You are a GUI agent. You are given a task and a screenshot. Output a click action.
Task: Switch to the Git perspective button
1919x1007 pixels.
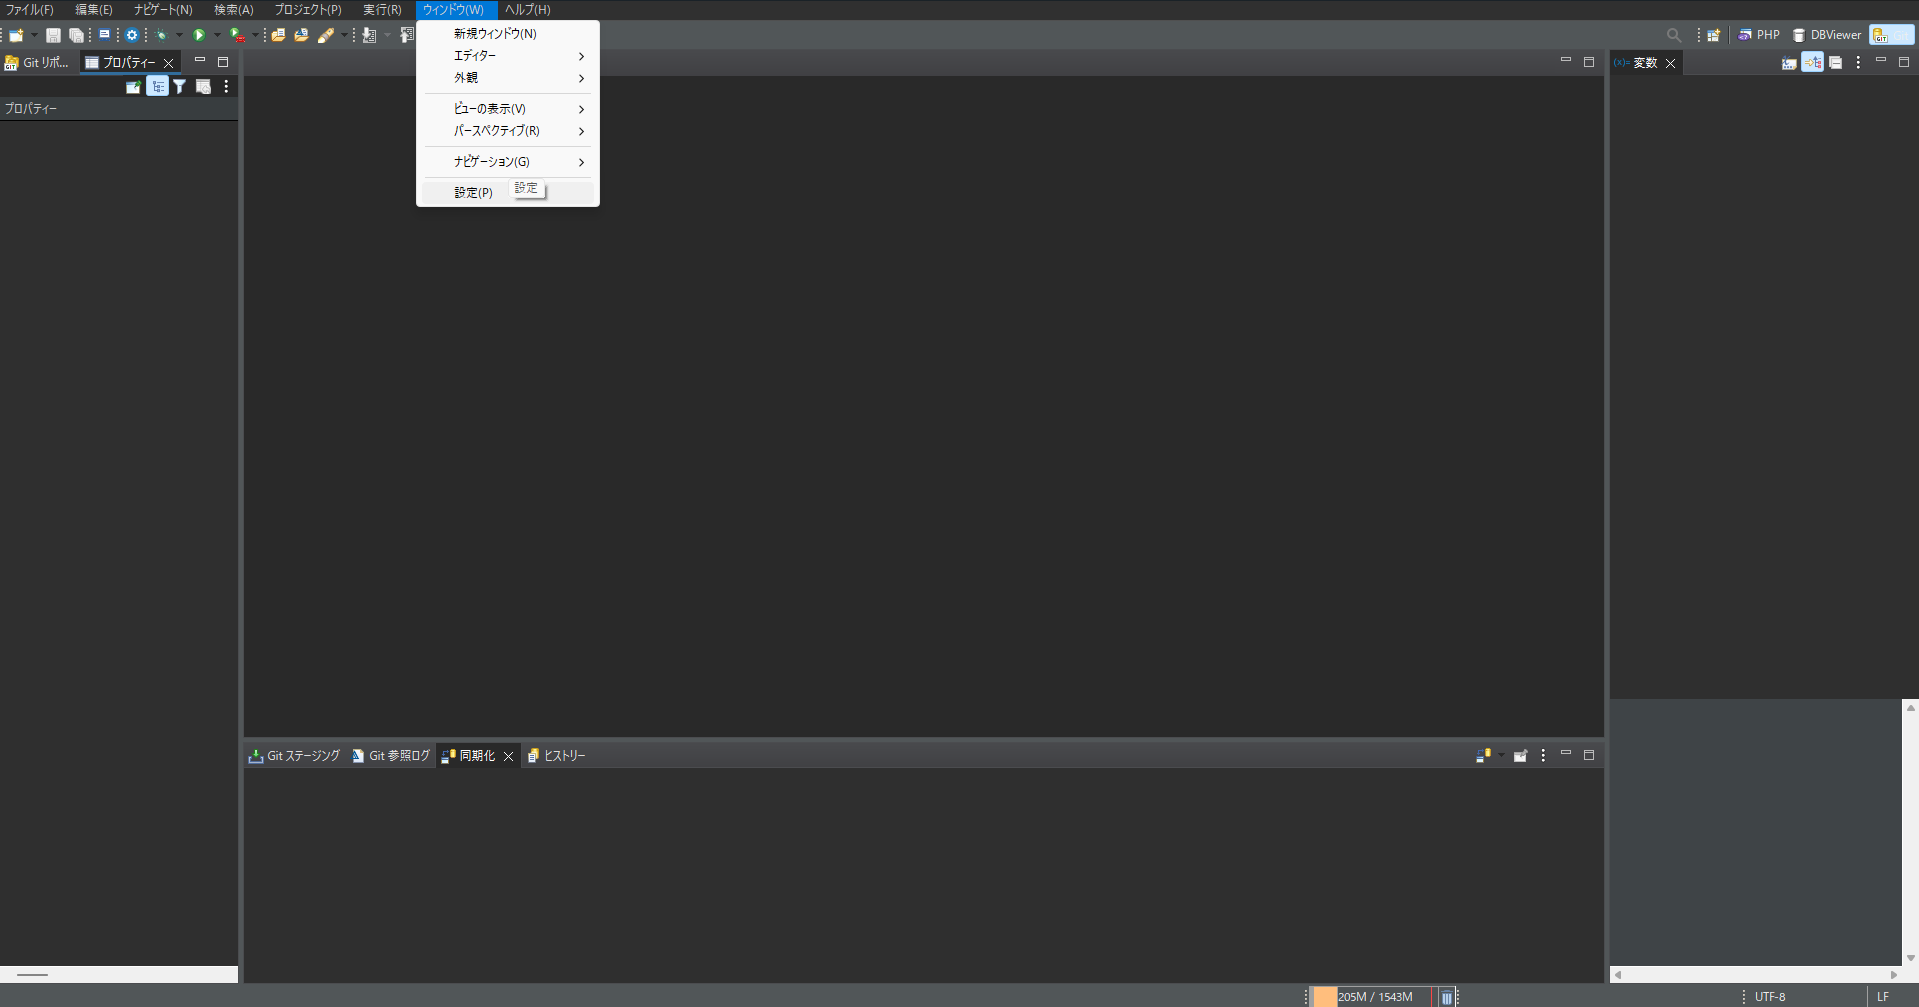tap(1891, 35)
